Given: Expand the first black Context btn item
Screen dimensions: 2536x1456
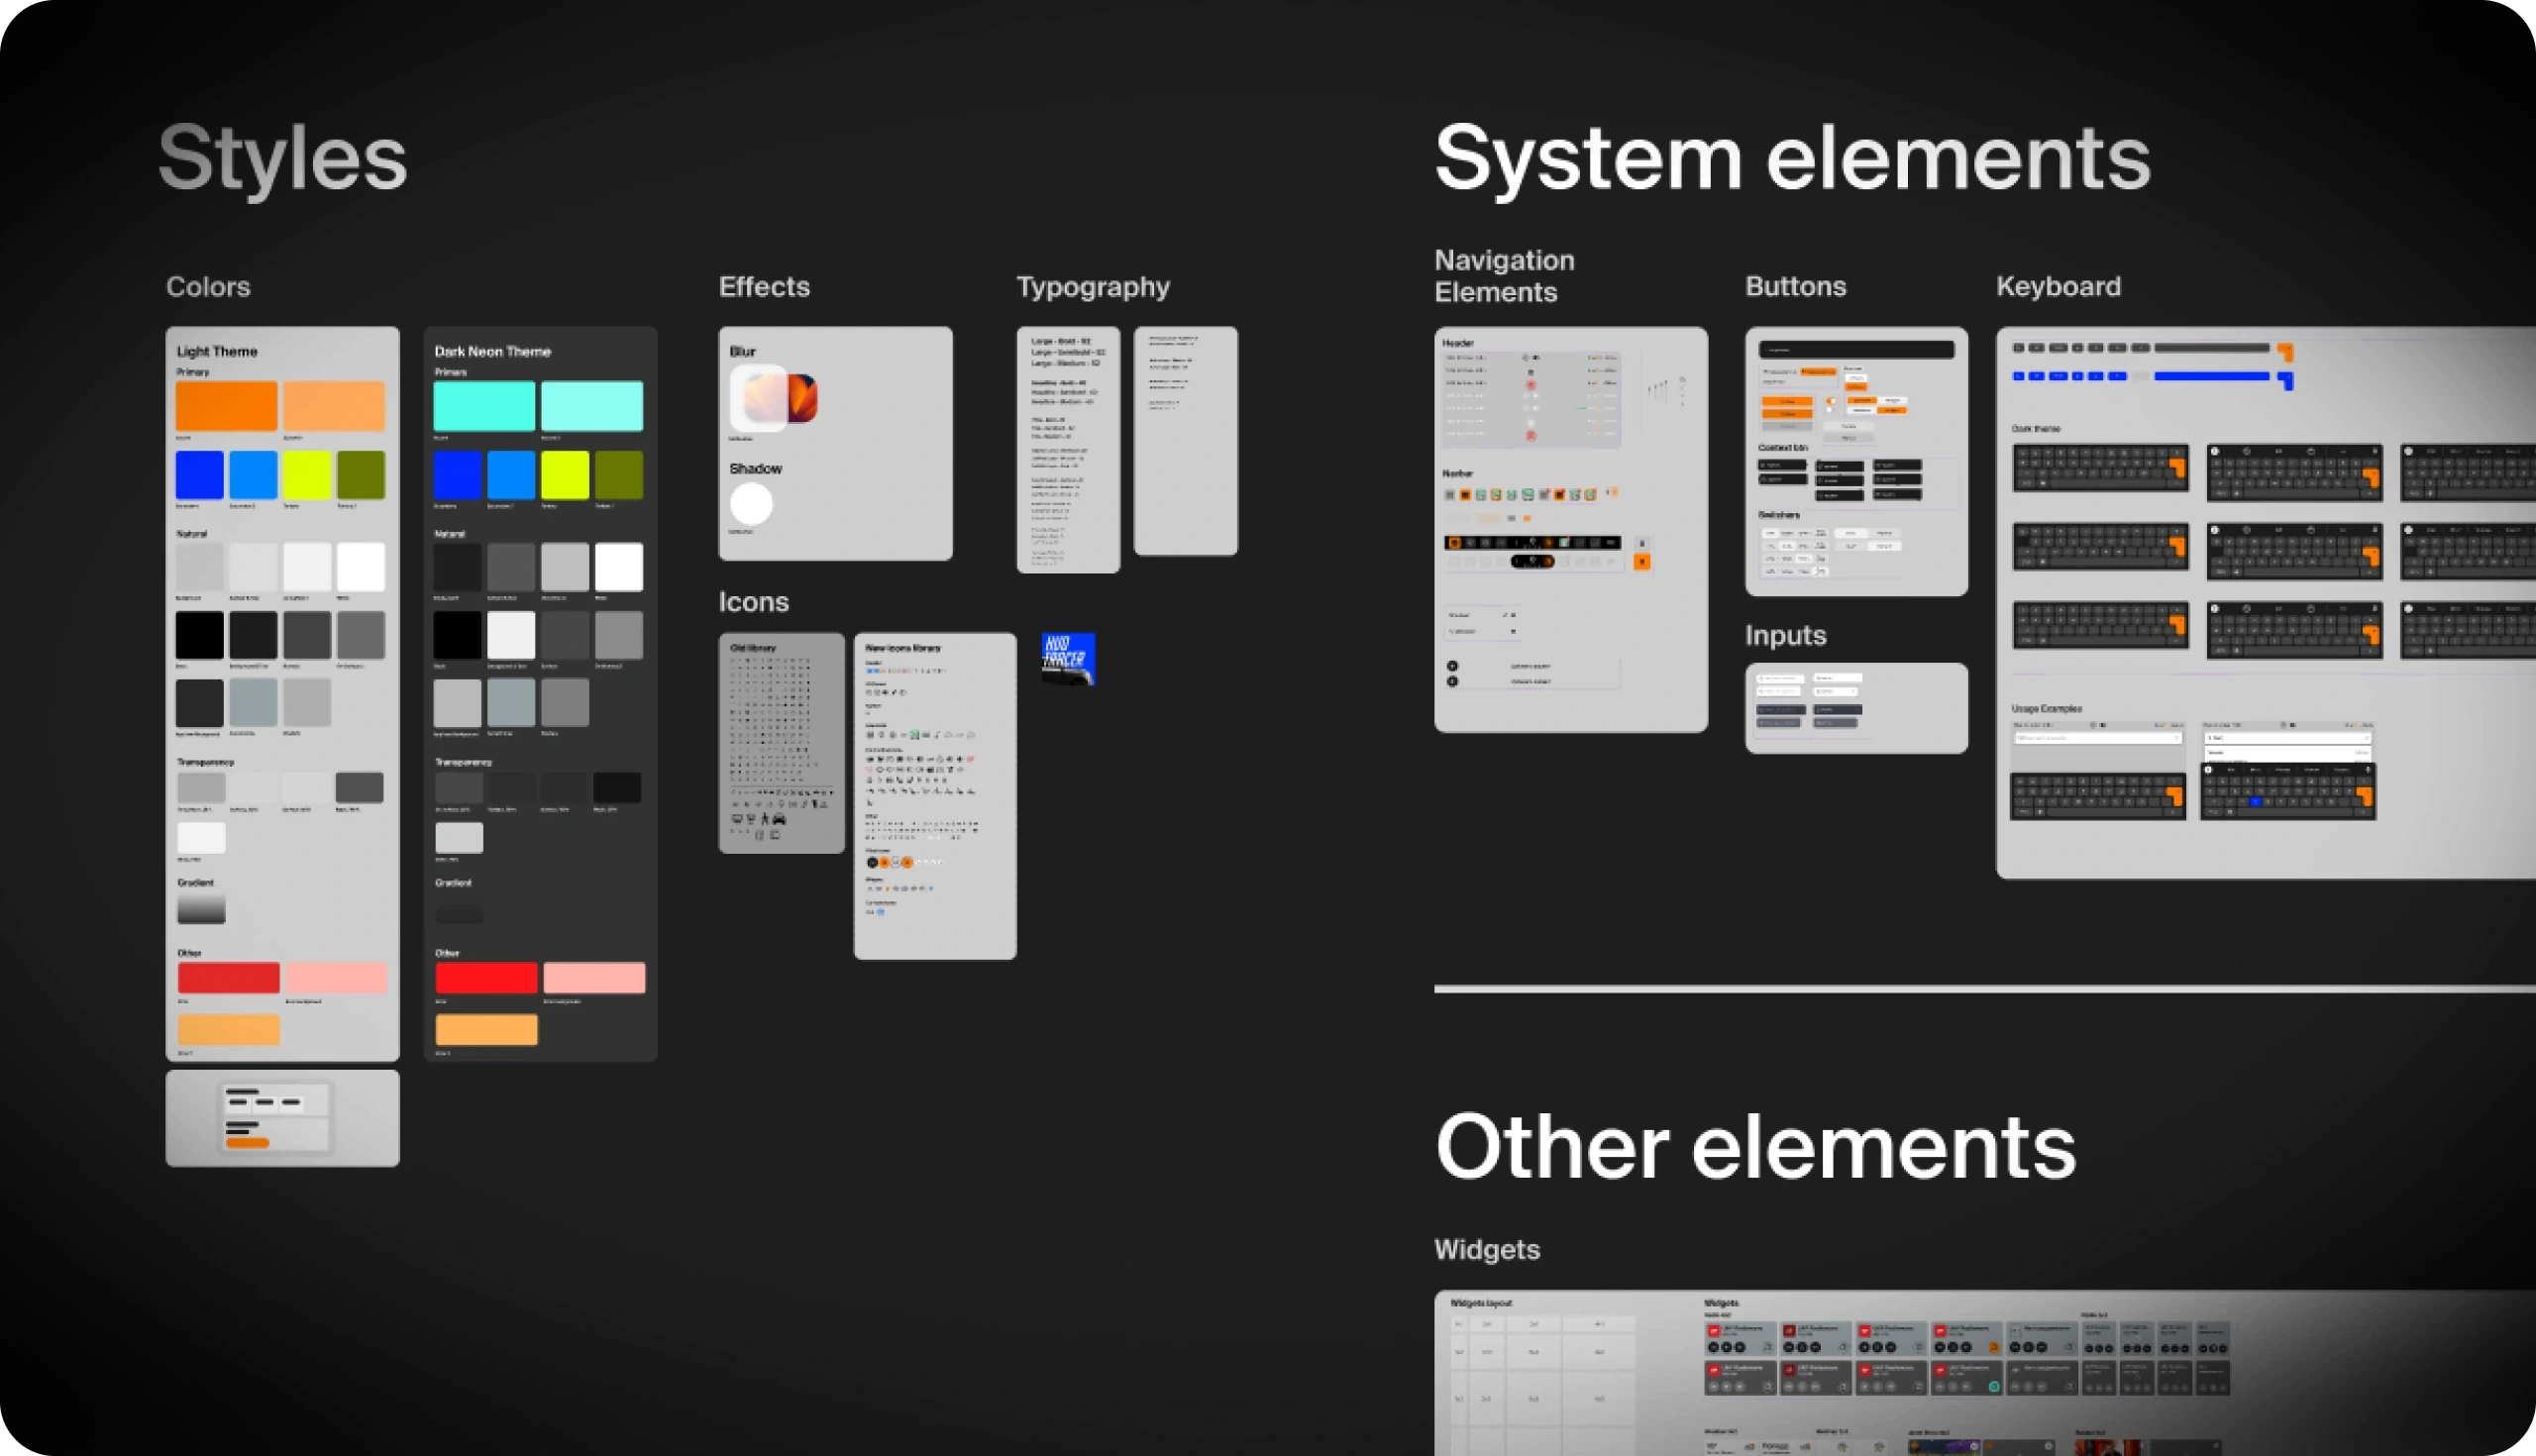Looking at the screenshot, I should pyautogui.click(x=1783, y=465).
